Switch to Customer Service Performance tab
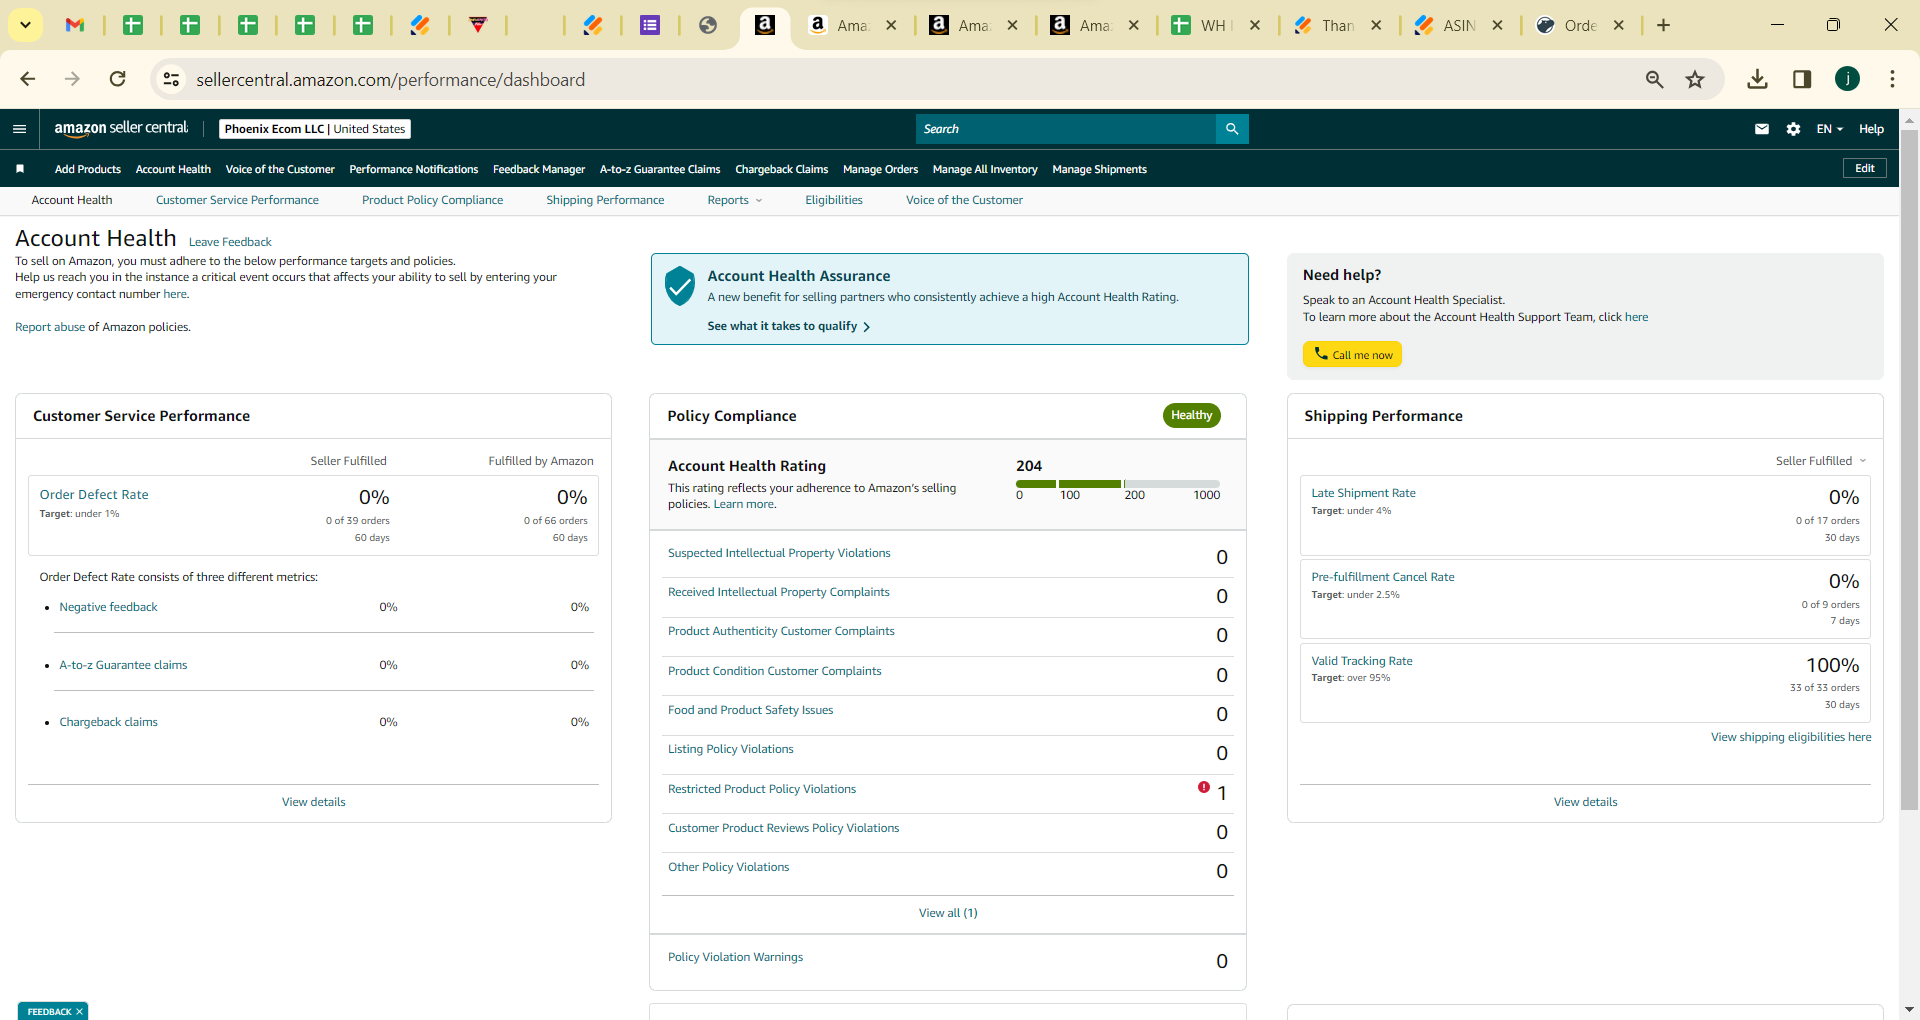Screen dimensions: 1920x1020 point(237,200)
